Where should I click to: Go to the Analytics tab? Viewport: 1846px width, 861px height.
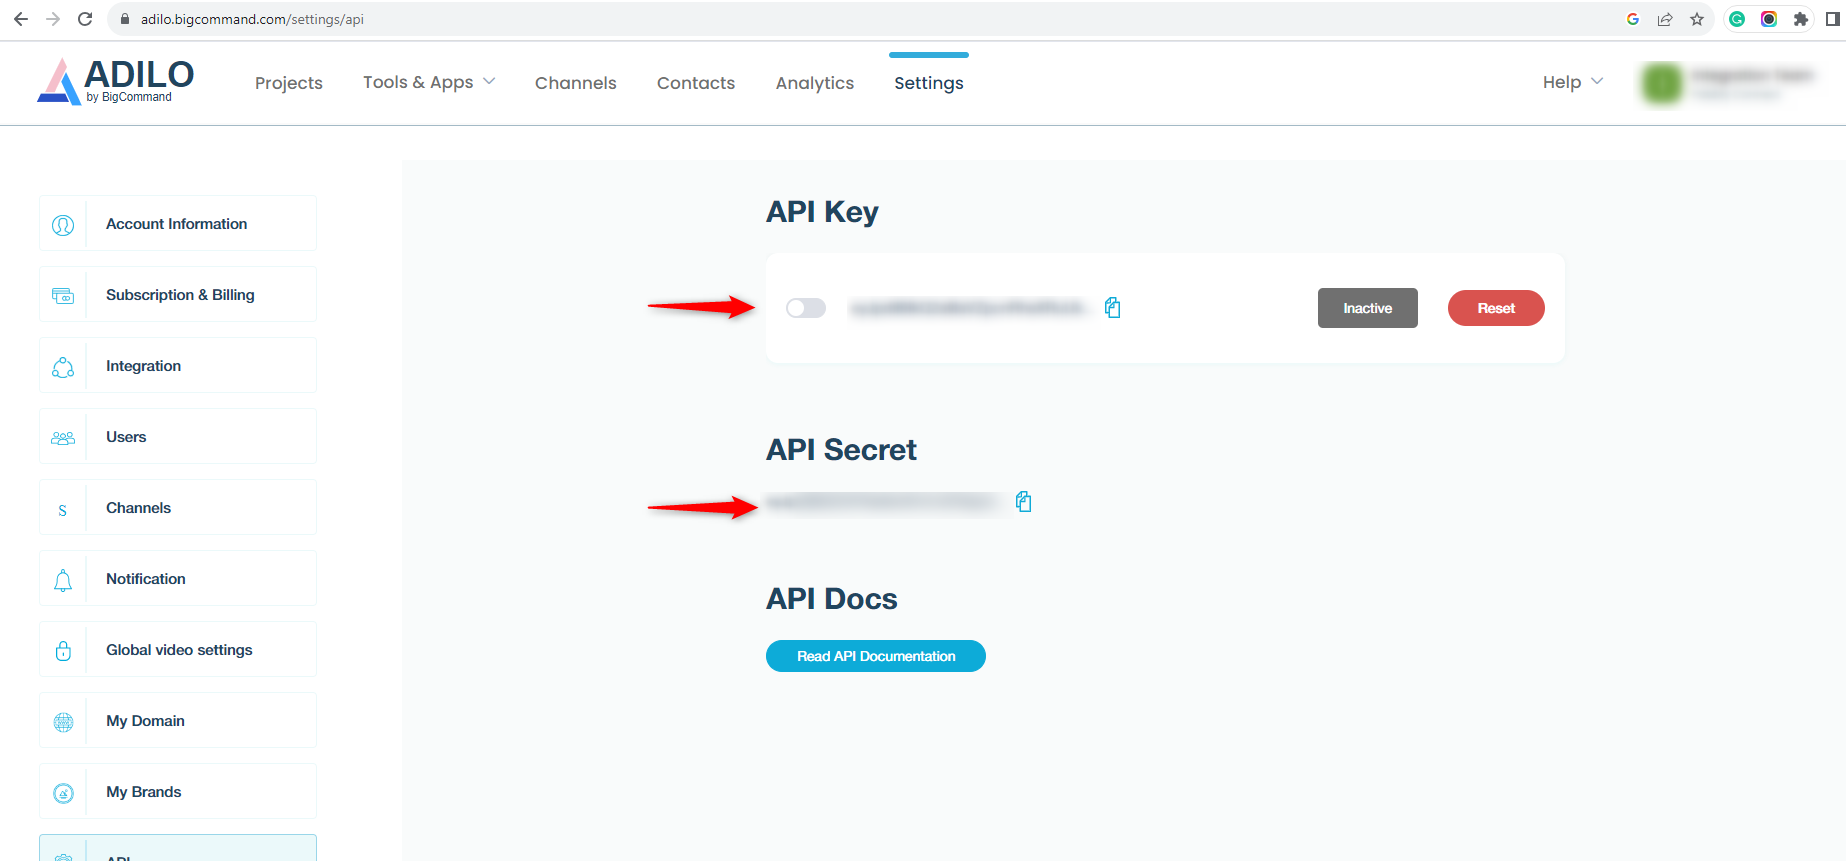coord(815,83)
